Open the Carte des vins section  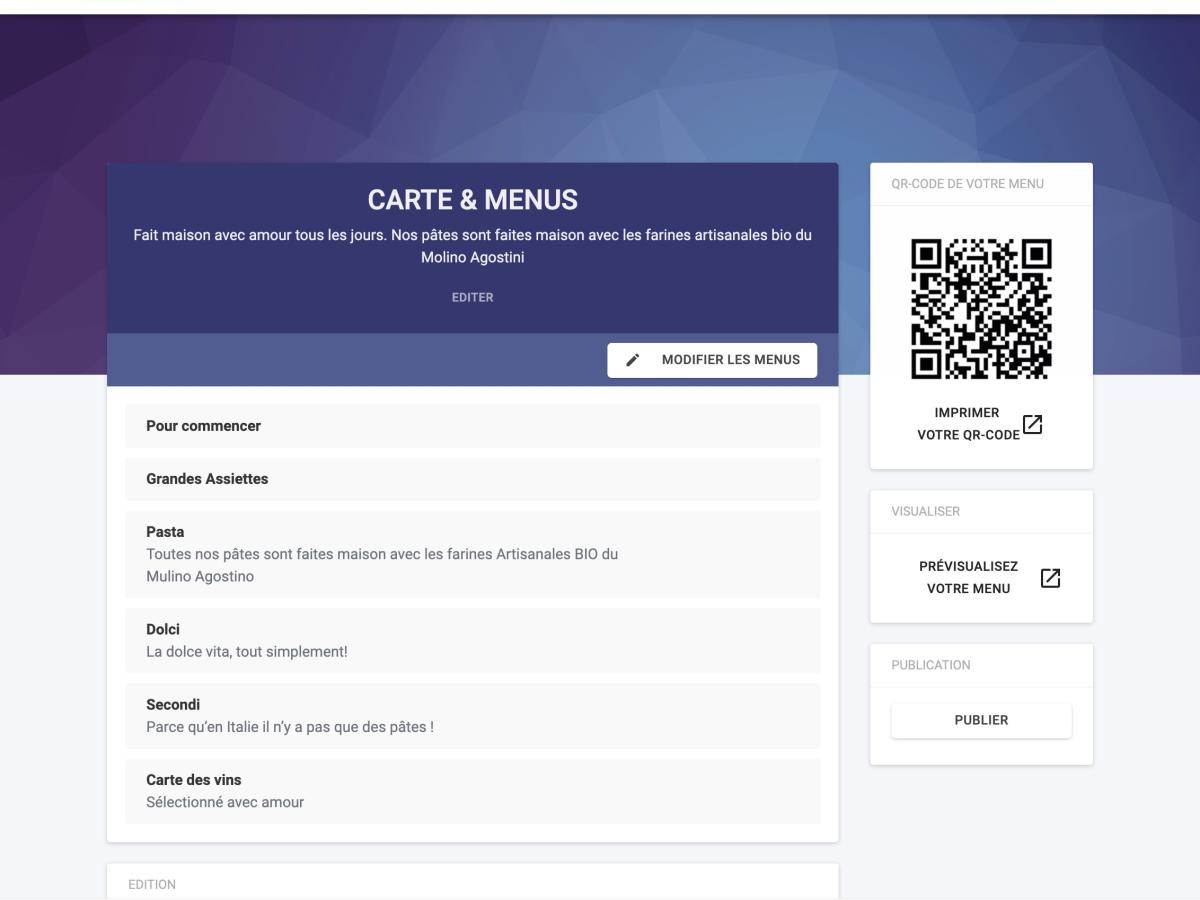click(x=472, y=791)
